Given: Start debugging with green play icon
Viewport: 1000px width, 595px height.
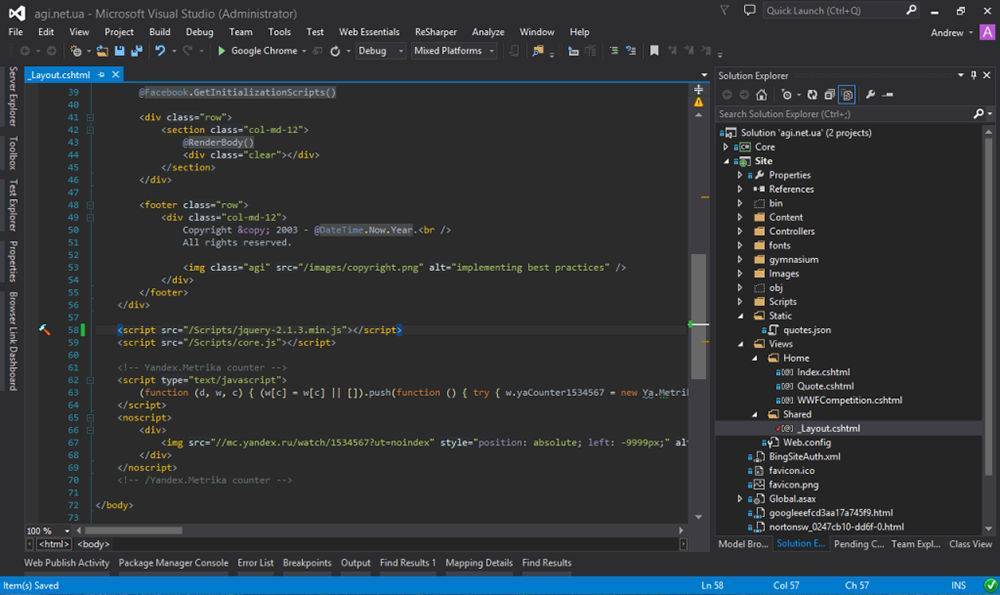Looking at the screenshot, I should pyautogui.click(x=222, y=51).
